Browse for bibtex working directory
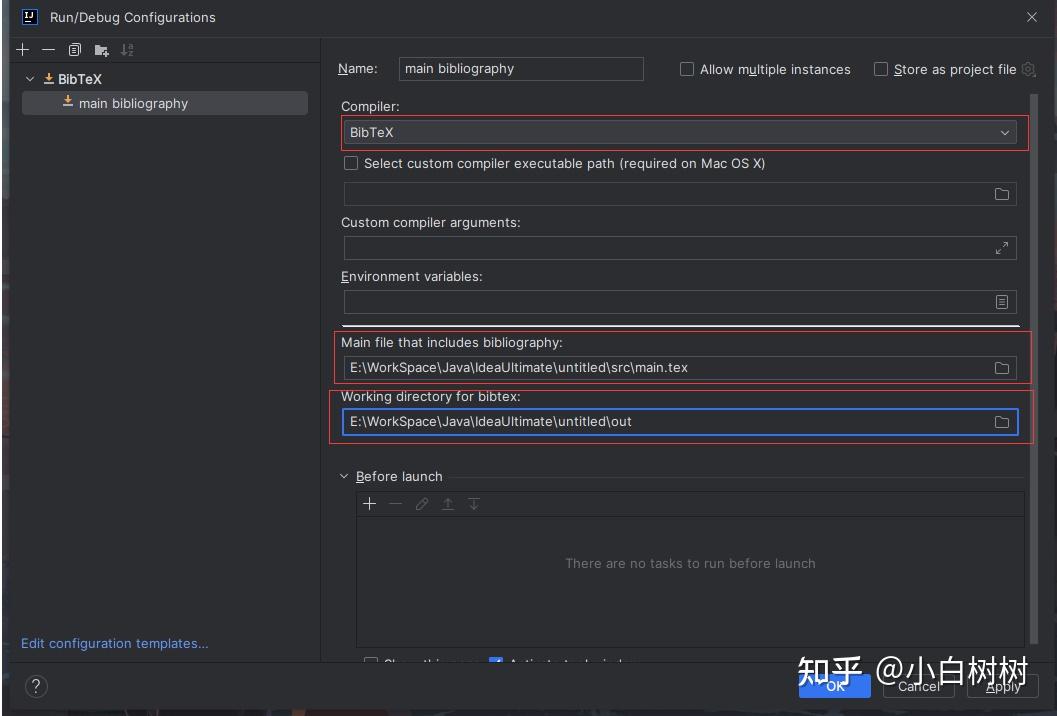 pos(1002,422)
